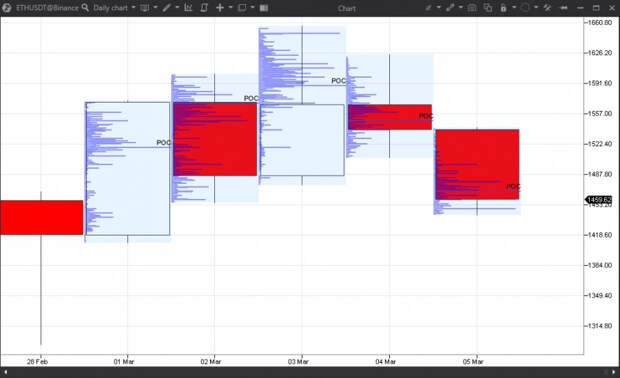Click the 04 Mar date label
Viewport: 620px width, 378px height.
[x=386, y=361]
